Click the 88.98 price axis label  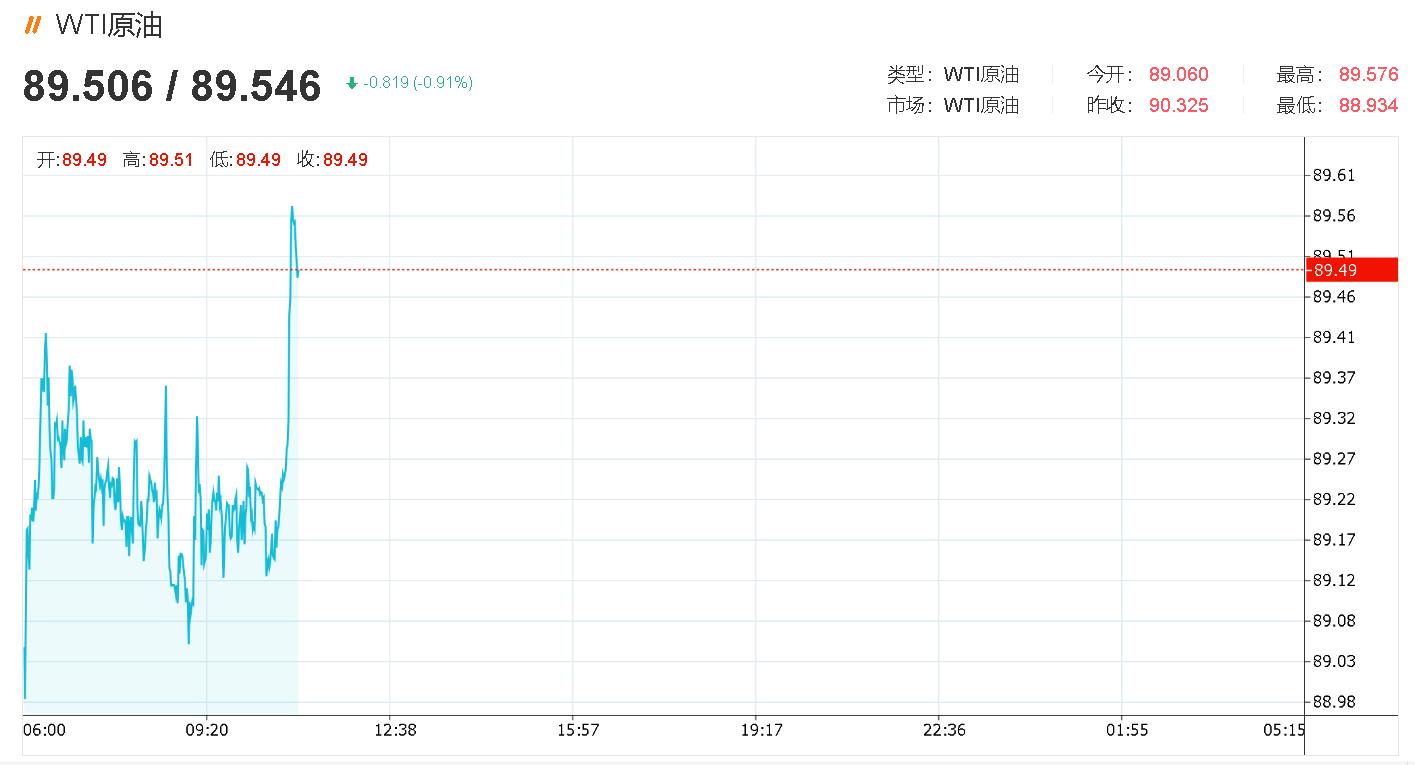pos(1334,701)
